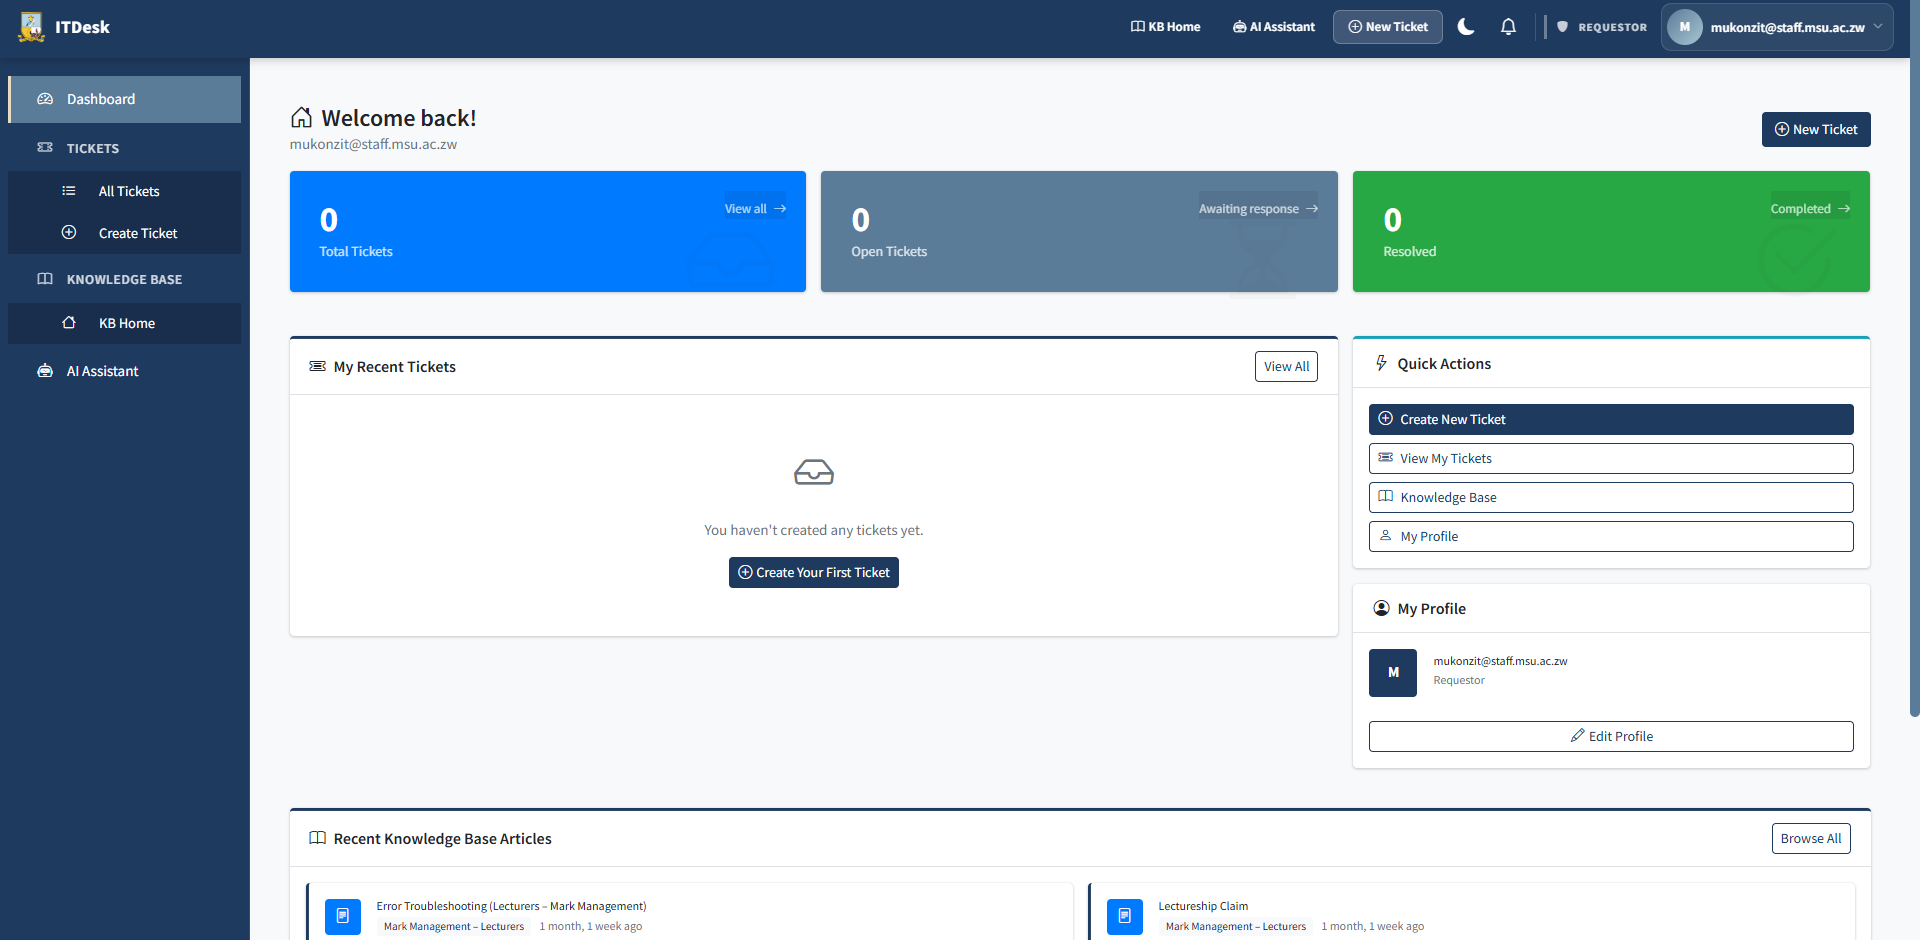The image size is (1920, 940).
Task: Click the Total Tickets count
Action: coord(329,220)
